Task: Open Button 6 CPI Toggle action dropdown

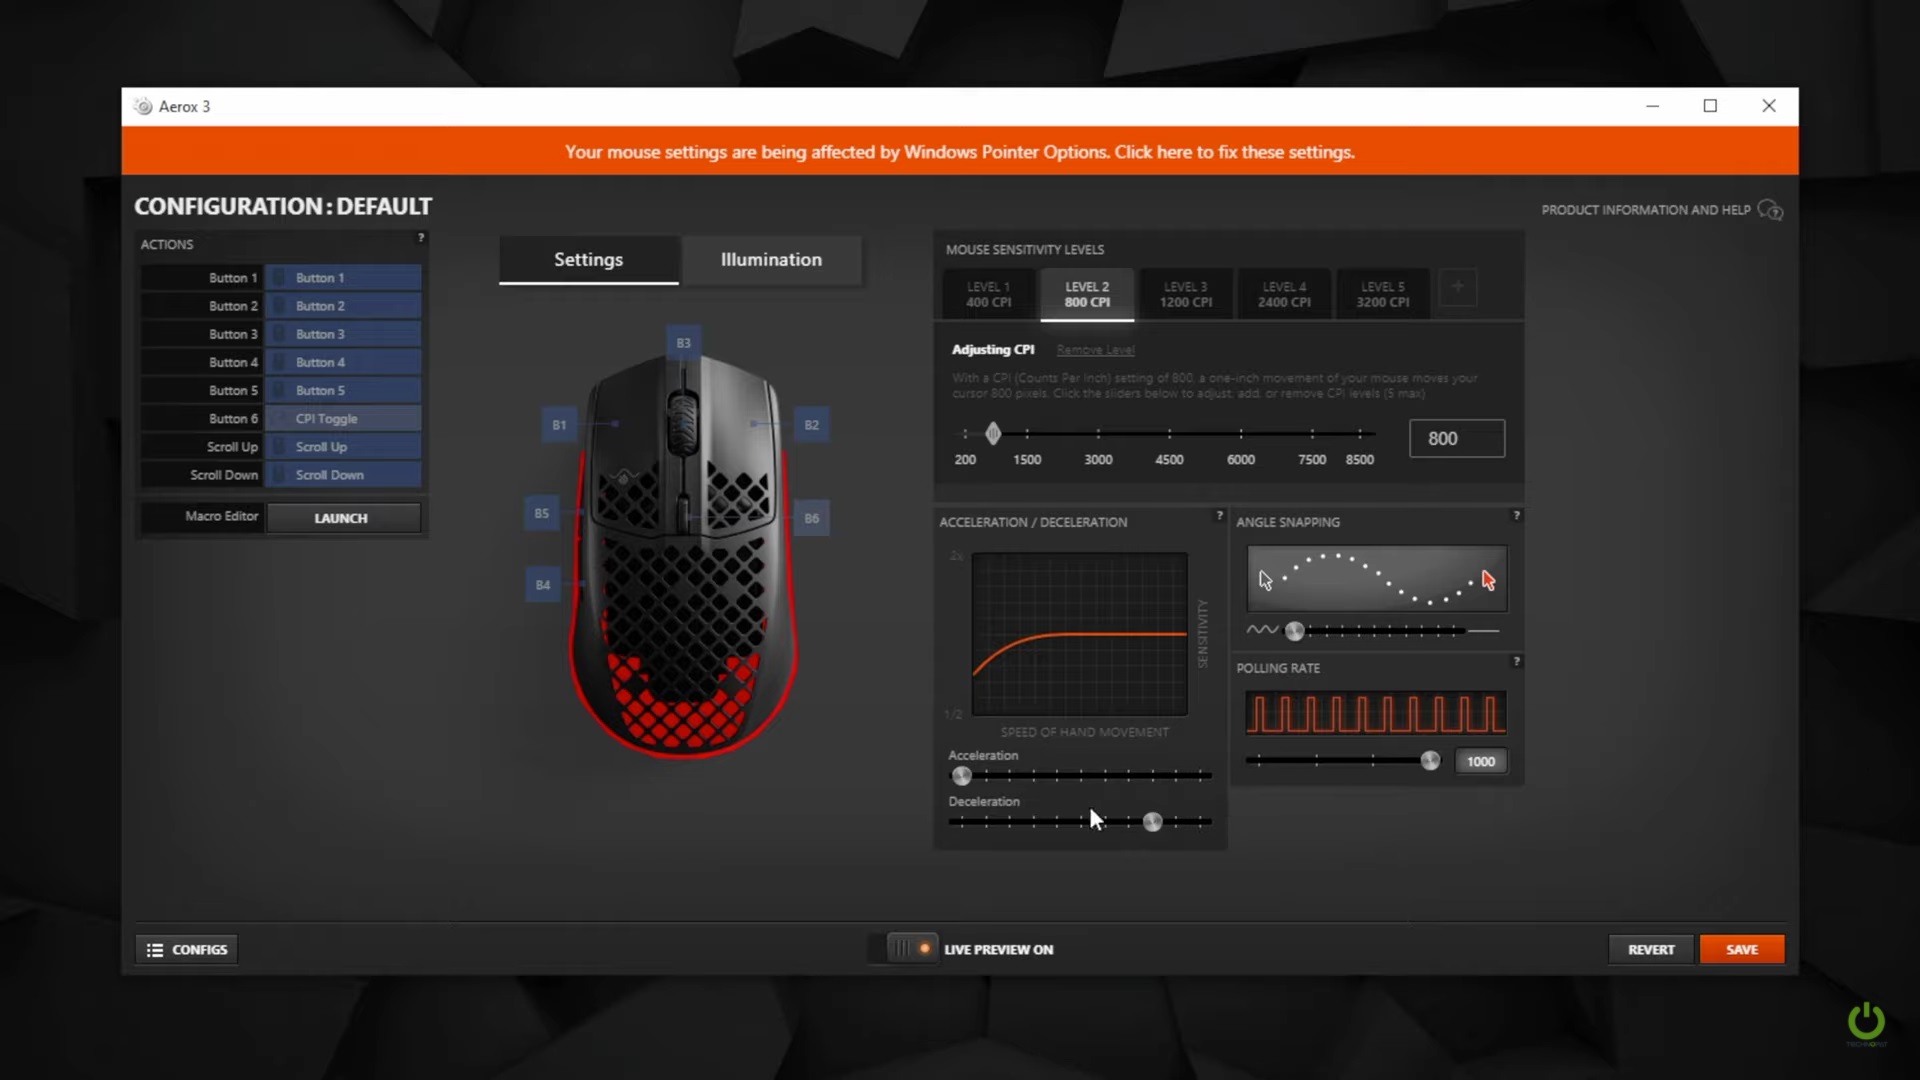Action: tap(343, 419)
